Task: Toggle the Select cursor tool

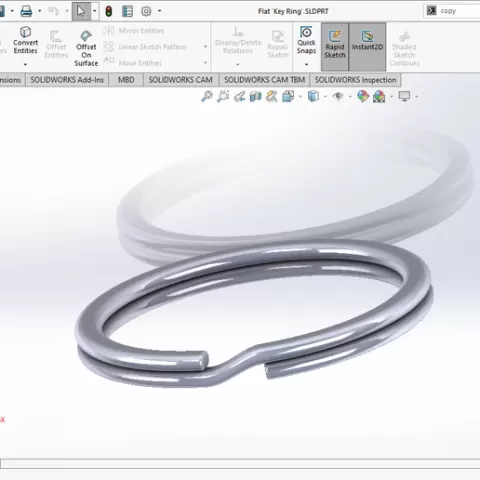Action: tap(81, 11)
